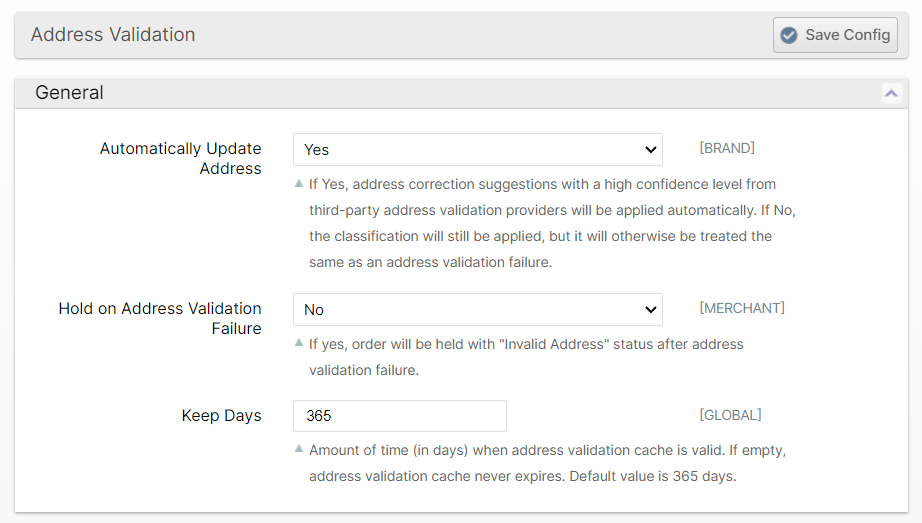This screenshot has height=523, width=922.
Task: Click the [BRAND] scope label
Action: 727,148
